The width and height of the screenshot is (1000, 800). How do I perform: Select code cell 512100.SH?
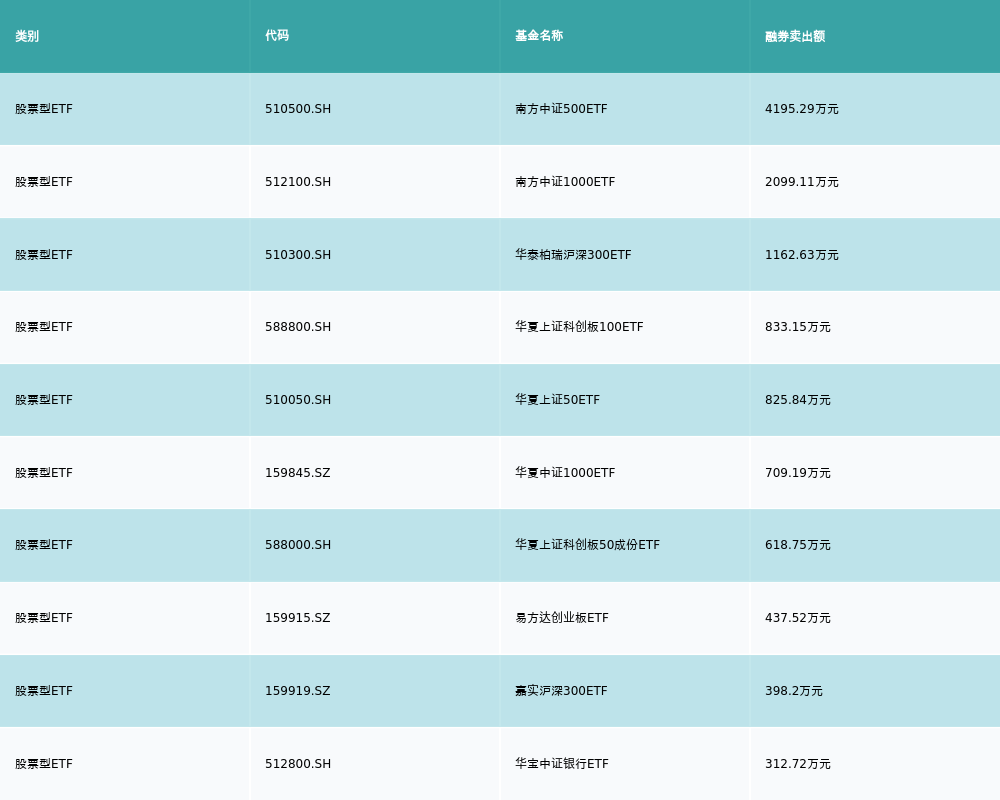pyautogui.click(x=298, y=182)
